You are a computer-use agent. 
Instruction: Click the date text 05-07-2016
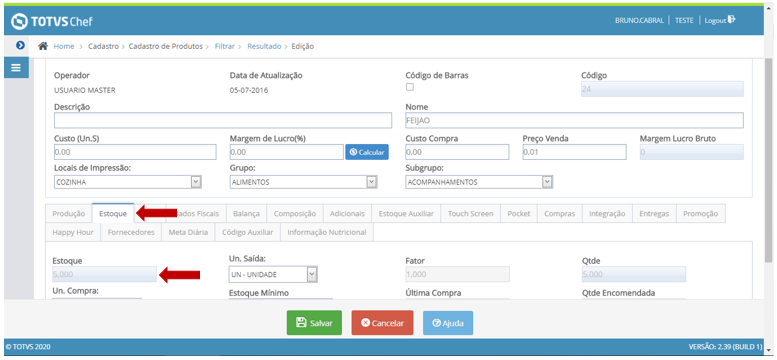[x=249, y=91]
